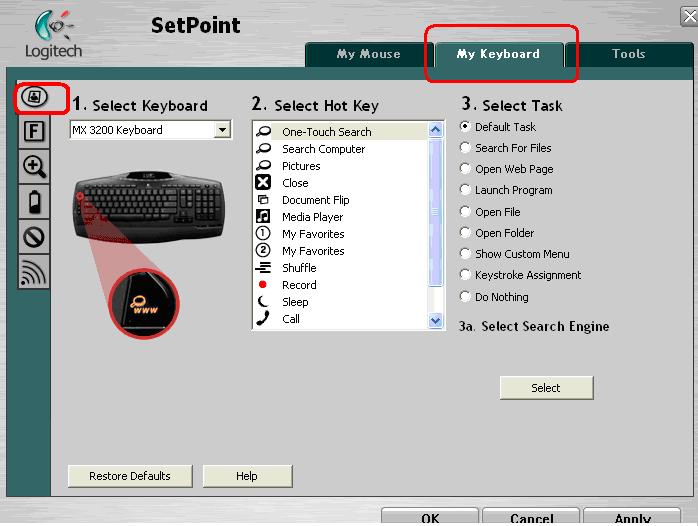Click the keyboard image thumbnail
This screenshot has height=526, width=698.
[x=150, y=206]
